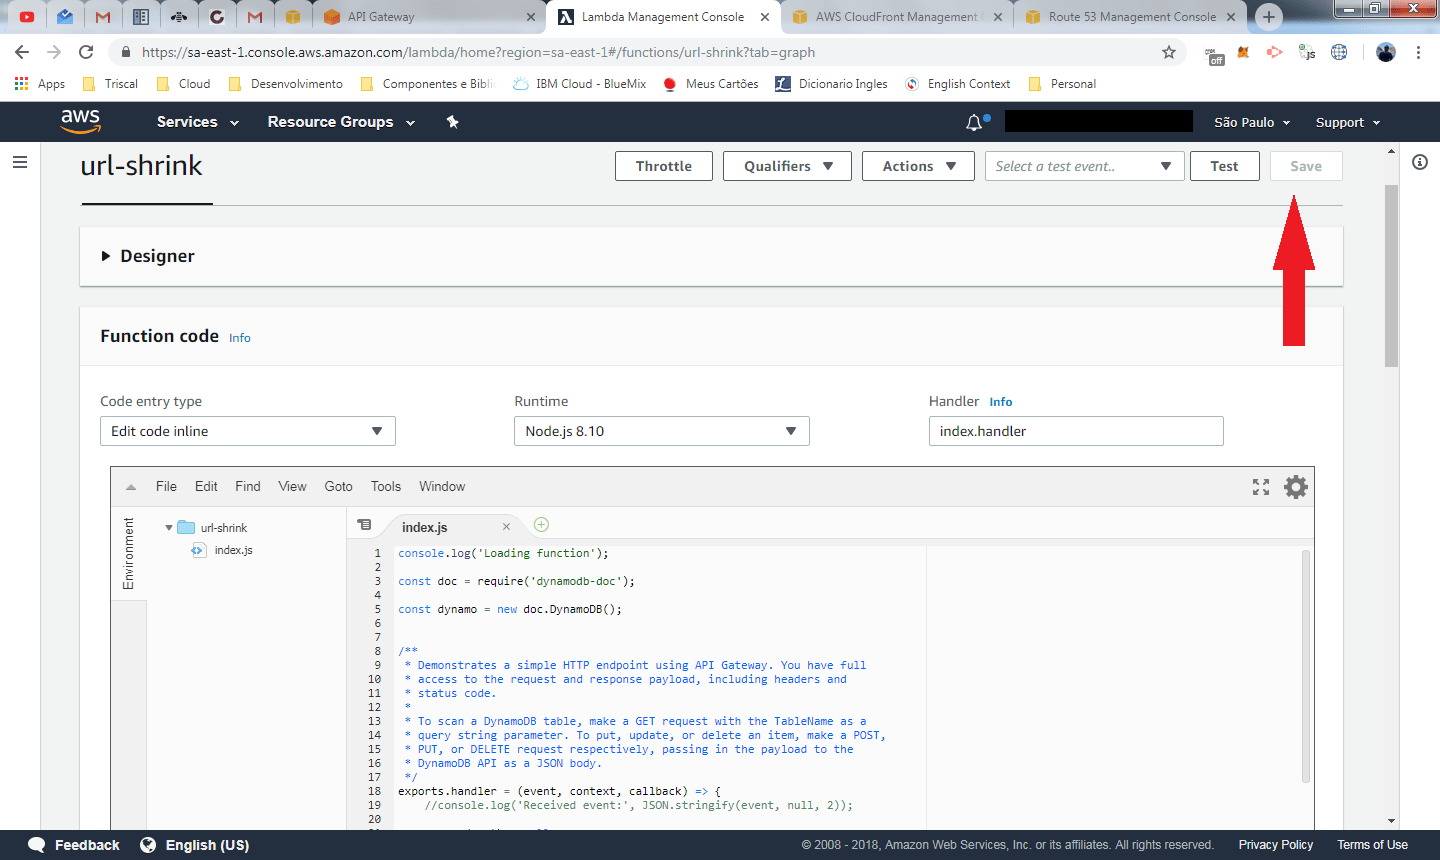Go back to the previous page
The image size is (1440, 860).
pyautogui.click(x=22, y=52)
